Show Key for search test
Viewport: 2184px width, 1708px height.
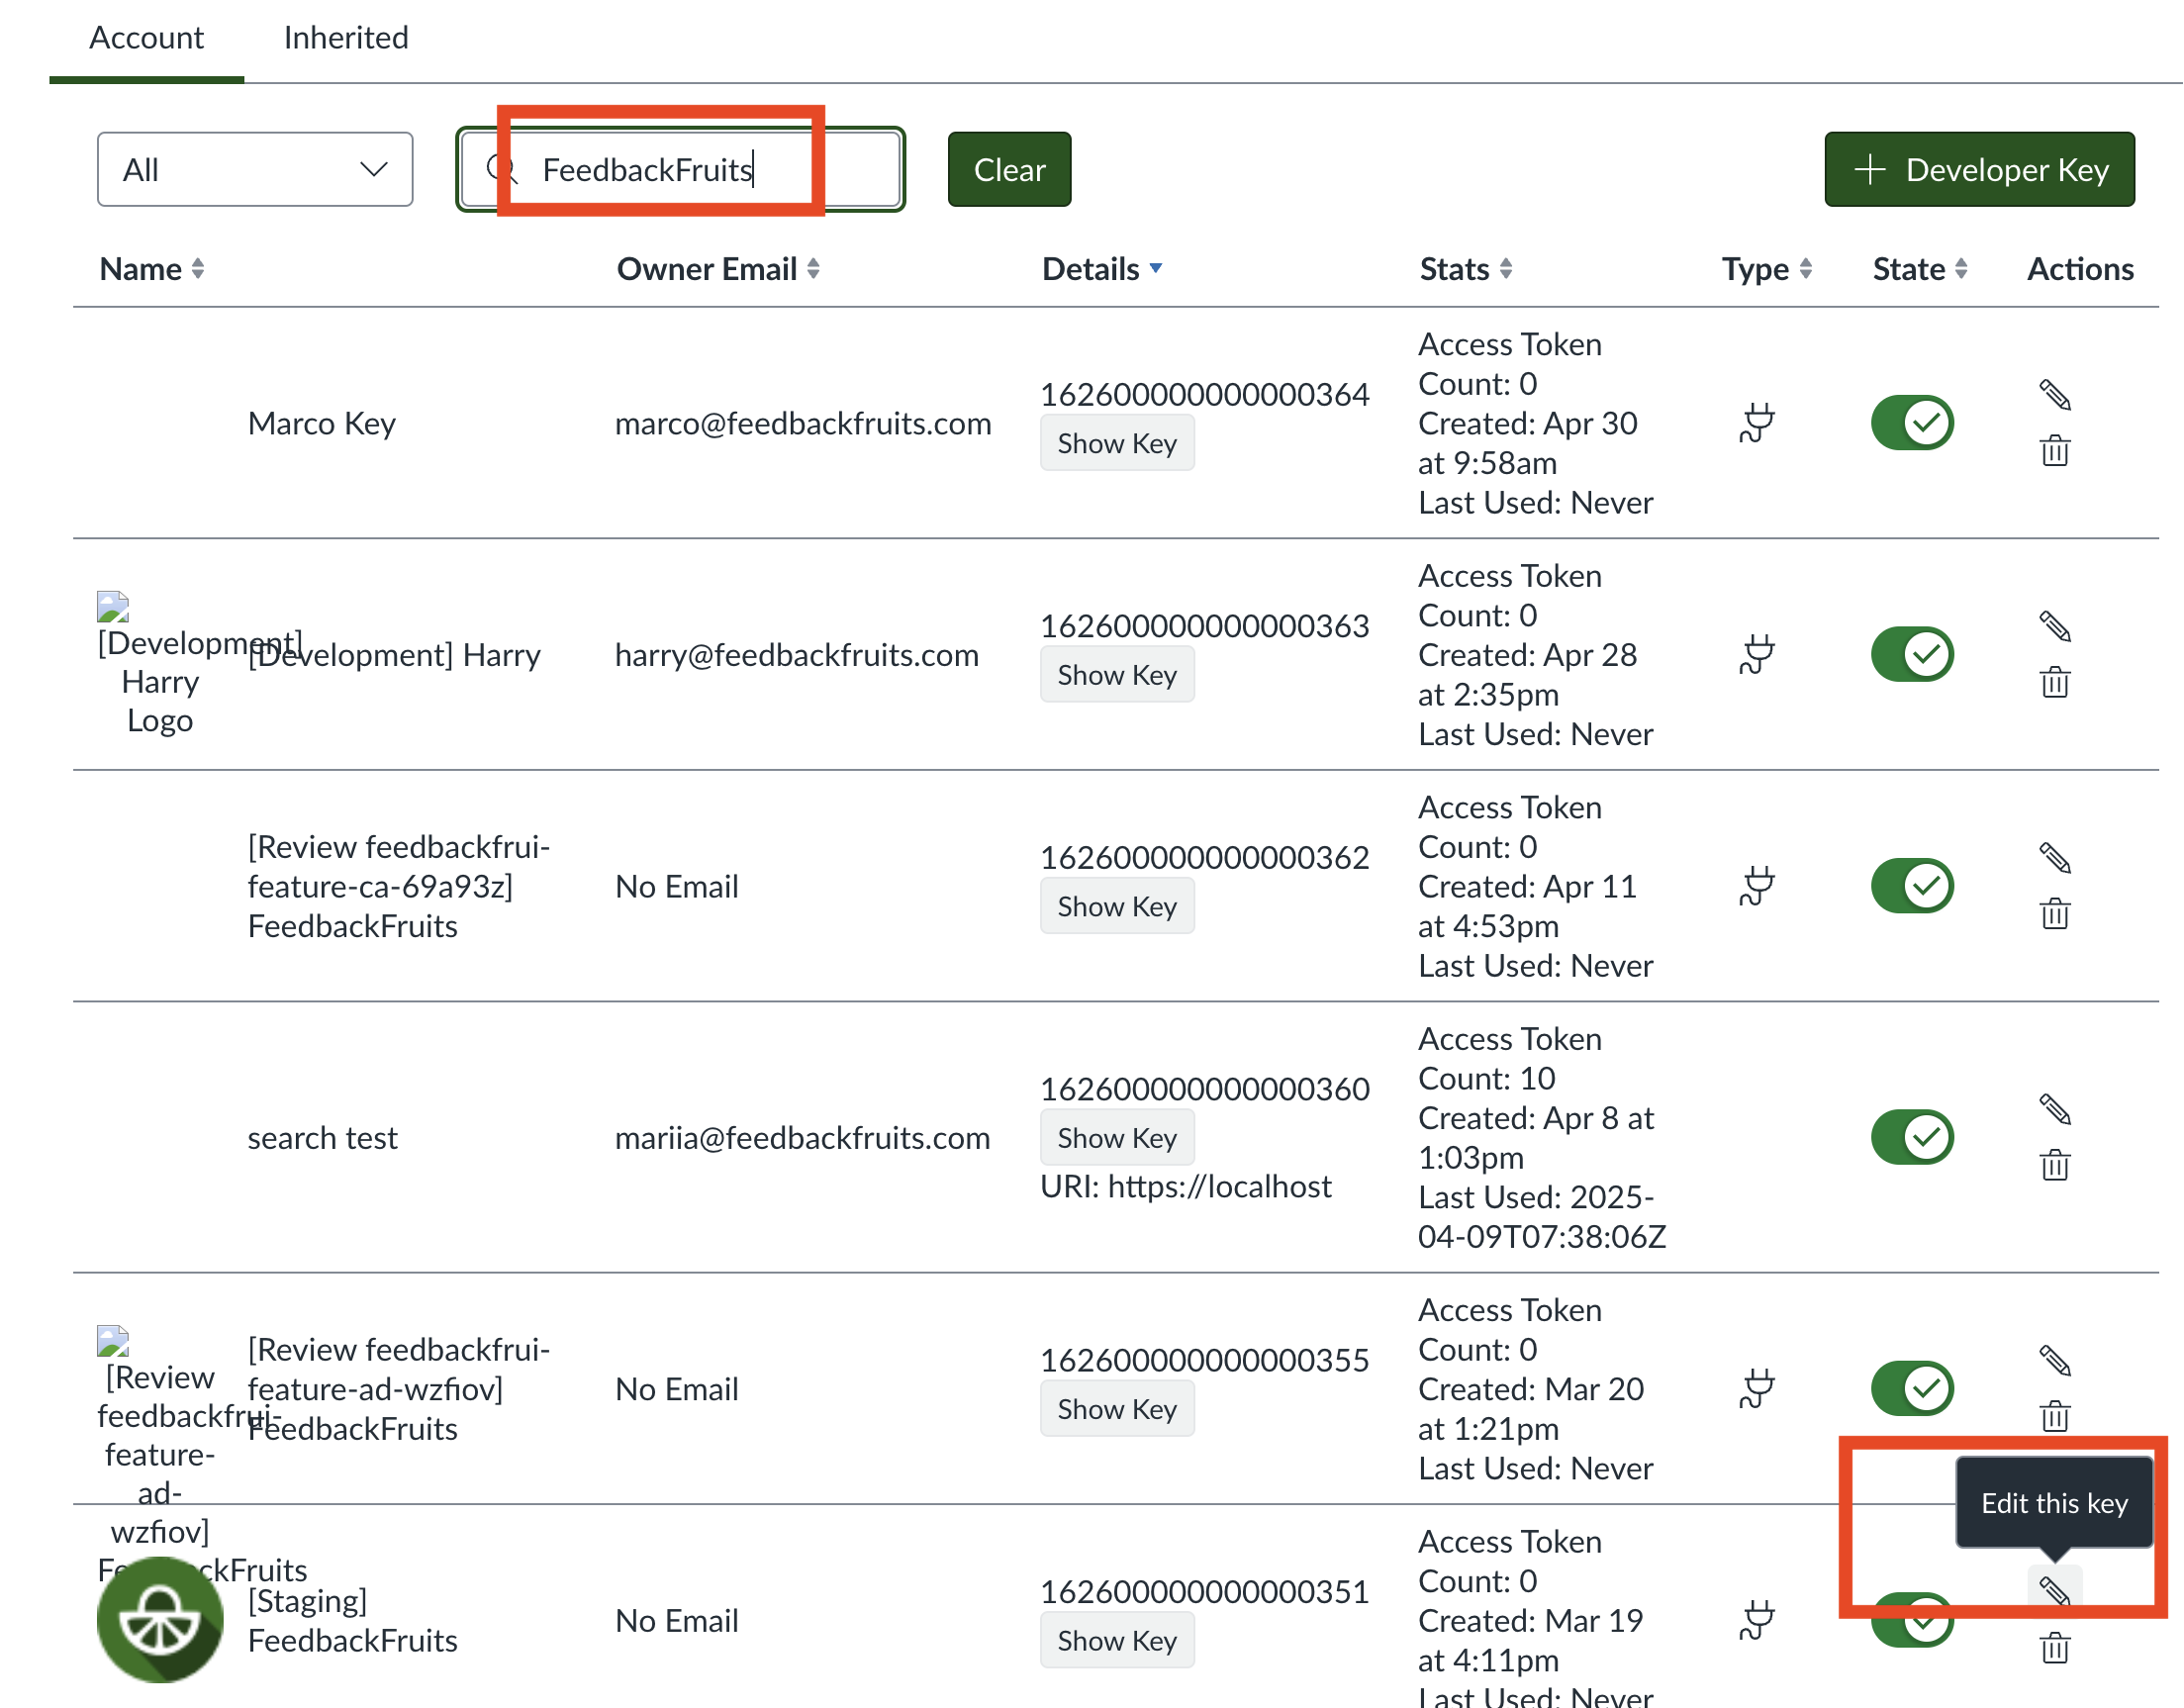(x=1117, y=1138)
